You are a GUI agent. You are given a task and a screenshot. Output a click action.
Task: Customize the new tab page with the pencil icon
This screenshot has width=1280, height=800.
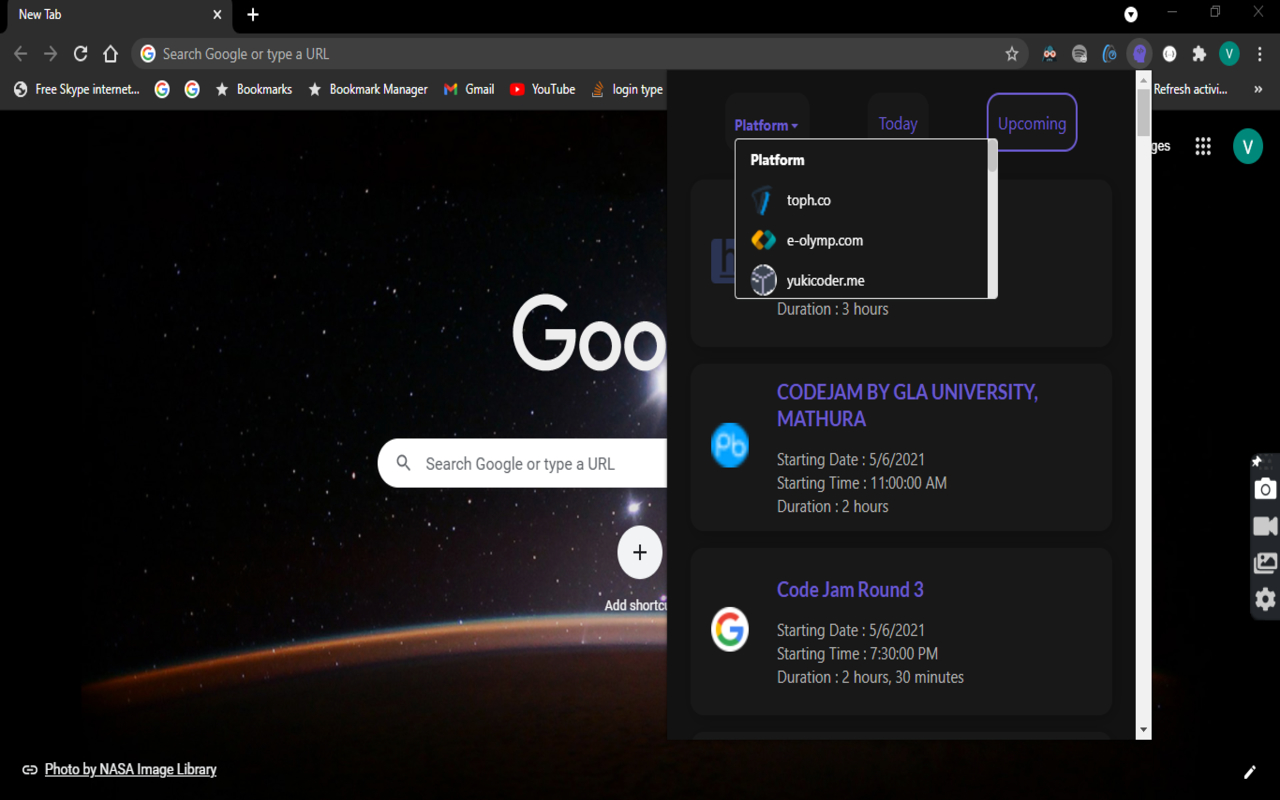tap(1249, 771)
